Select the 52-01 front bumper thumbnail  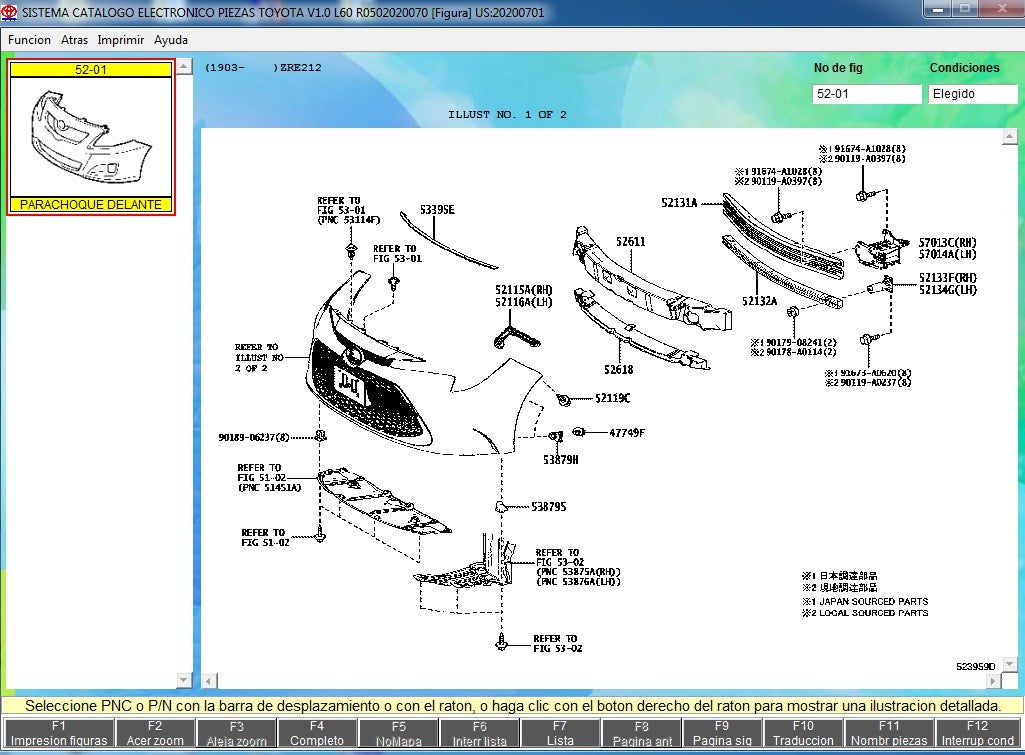point(91,137)
